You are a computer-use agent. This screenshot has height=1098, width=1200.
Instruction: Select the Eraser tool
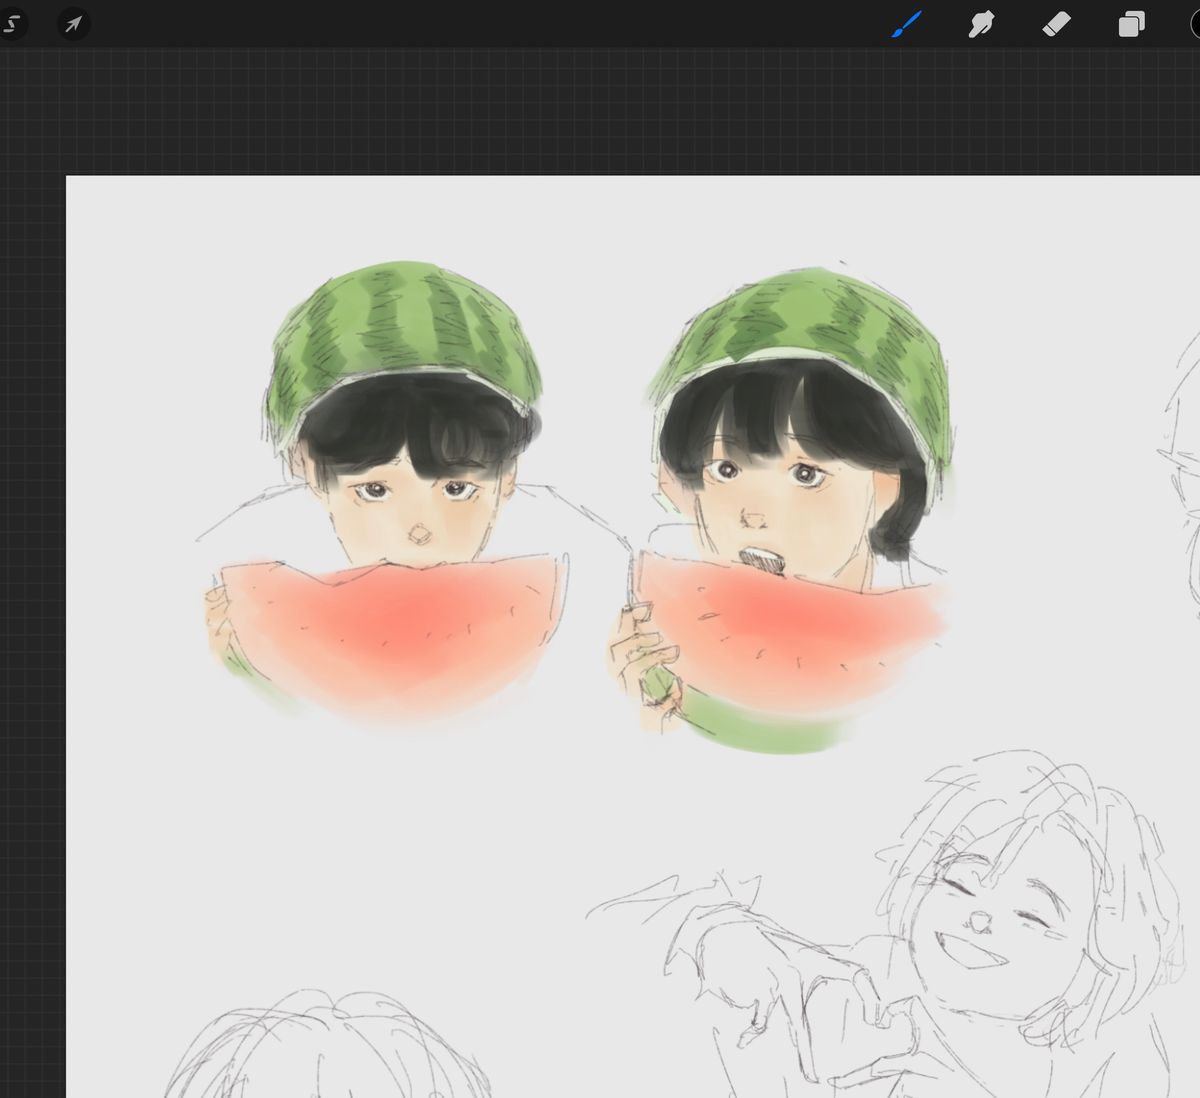pos(1056,24)
